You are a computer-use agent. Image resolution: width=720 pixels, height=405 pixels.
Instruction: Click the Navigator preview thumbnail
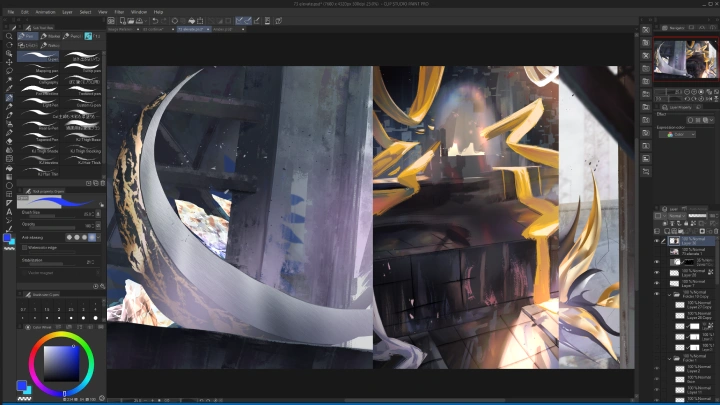[x=685, y=58]
